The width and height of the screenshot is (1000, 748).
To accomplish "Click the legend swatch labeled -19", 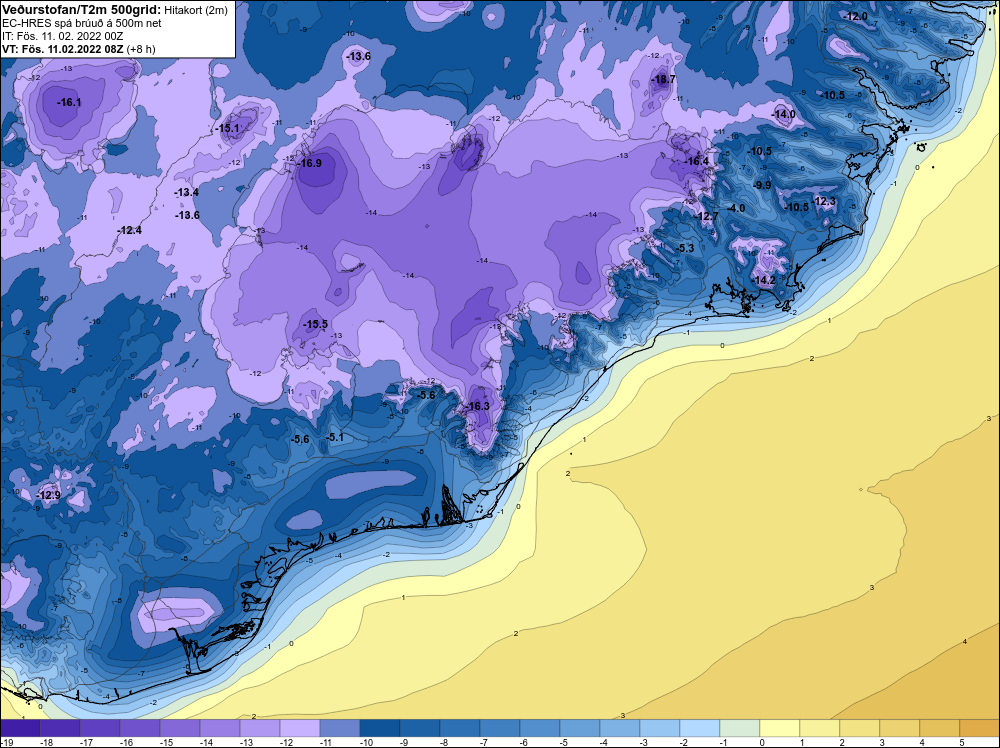I will (20, 728).
